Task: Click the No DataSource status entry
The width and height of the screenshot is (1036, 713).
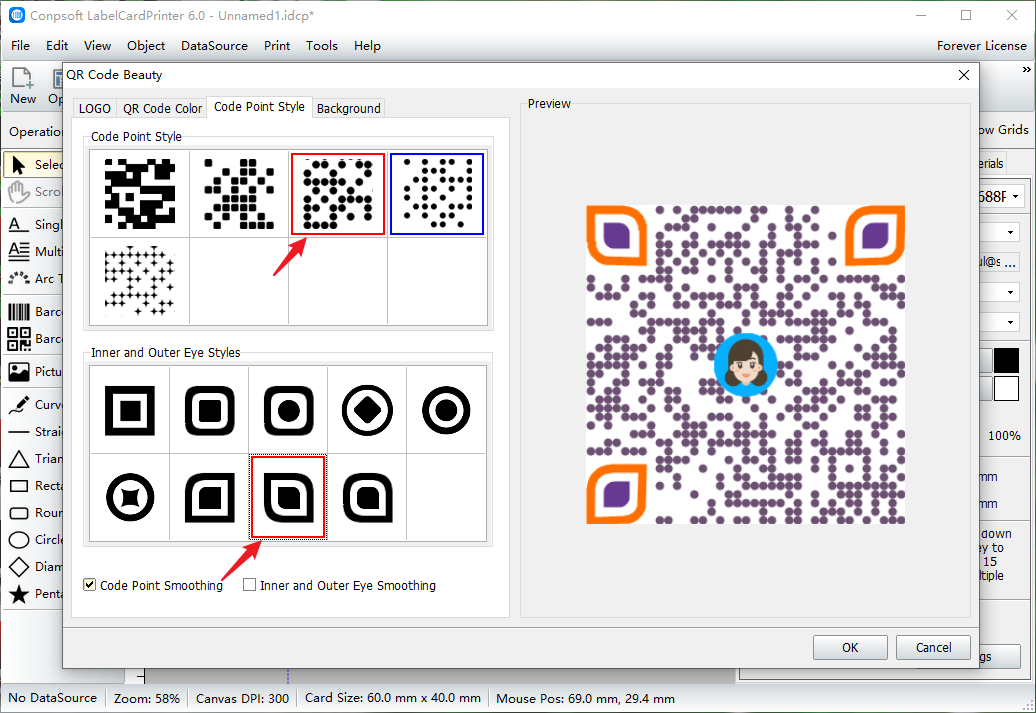Action: 53,698
